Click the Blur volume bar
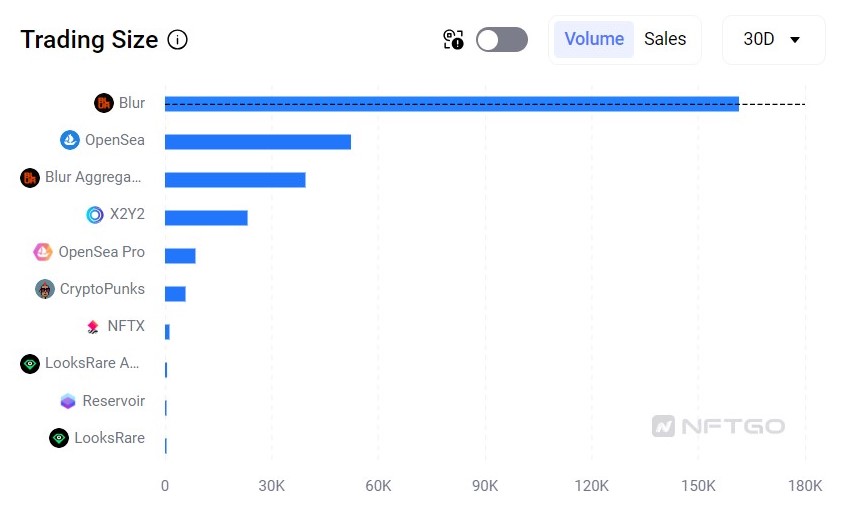This screenshot has height=512, width=850. 451,104
